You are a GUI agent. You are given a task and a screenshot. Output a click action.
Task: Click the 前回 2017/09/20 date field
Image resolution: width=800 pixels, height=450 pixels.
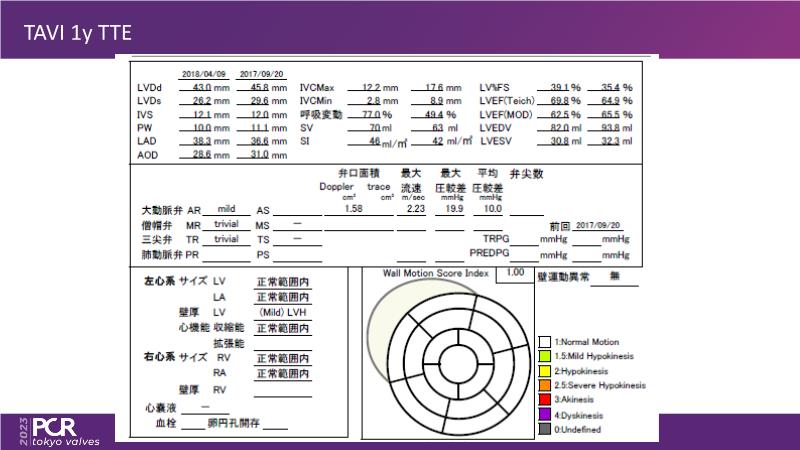(598, 226)
